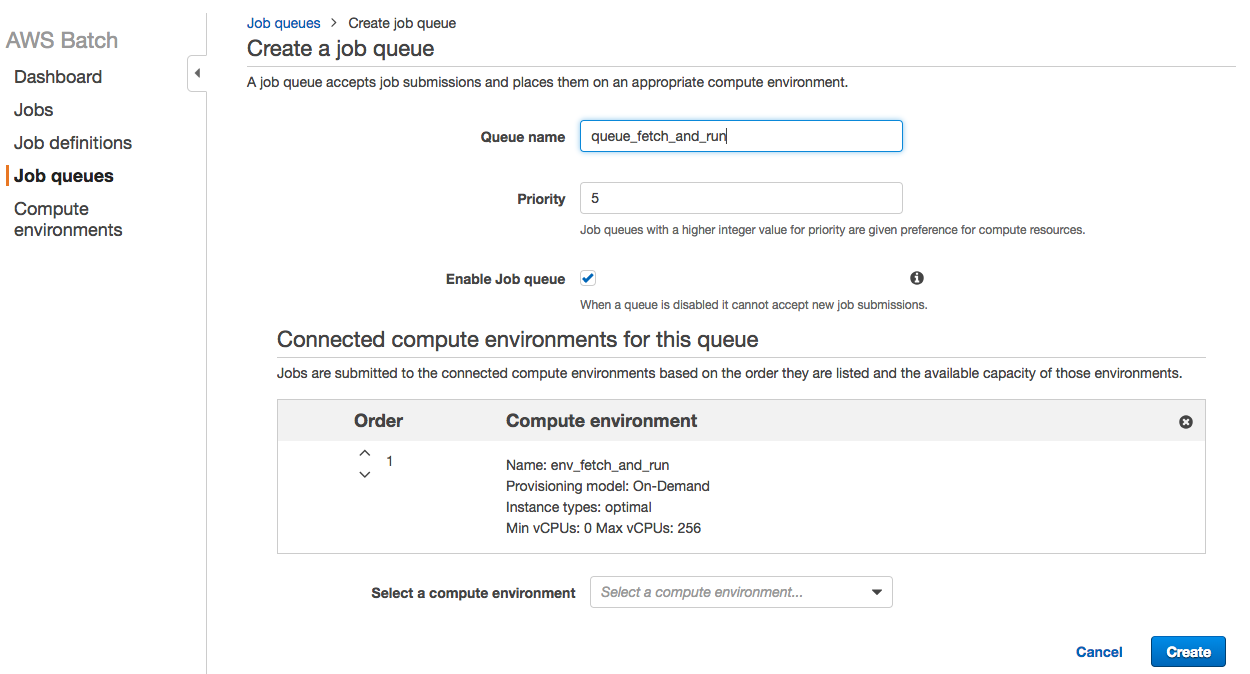
Task: Click the AWS Batch sidebar heading
Action: pyautogui.click(x=62, y=41)
